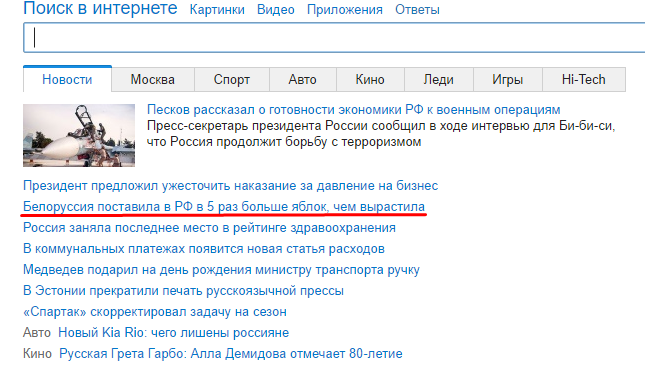The height and width of the screenshot is (369, 645).
Task: Open the Картинки search link
Action: [x=217, y=9]
